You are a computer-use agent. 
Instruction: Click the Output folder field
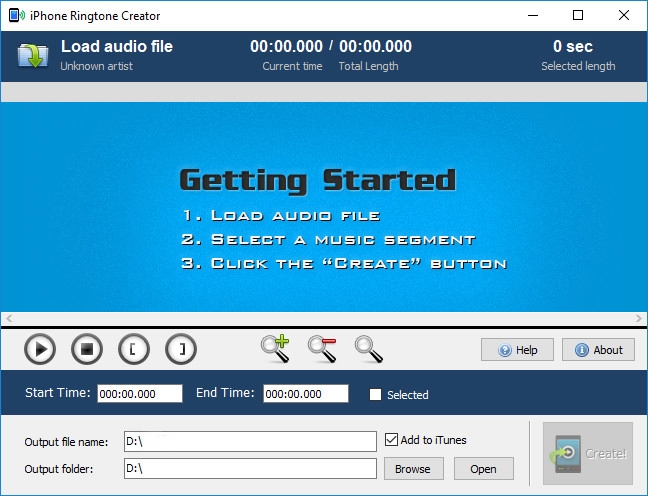point(250,468)
